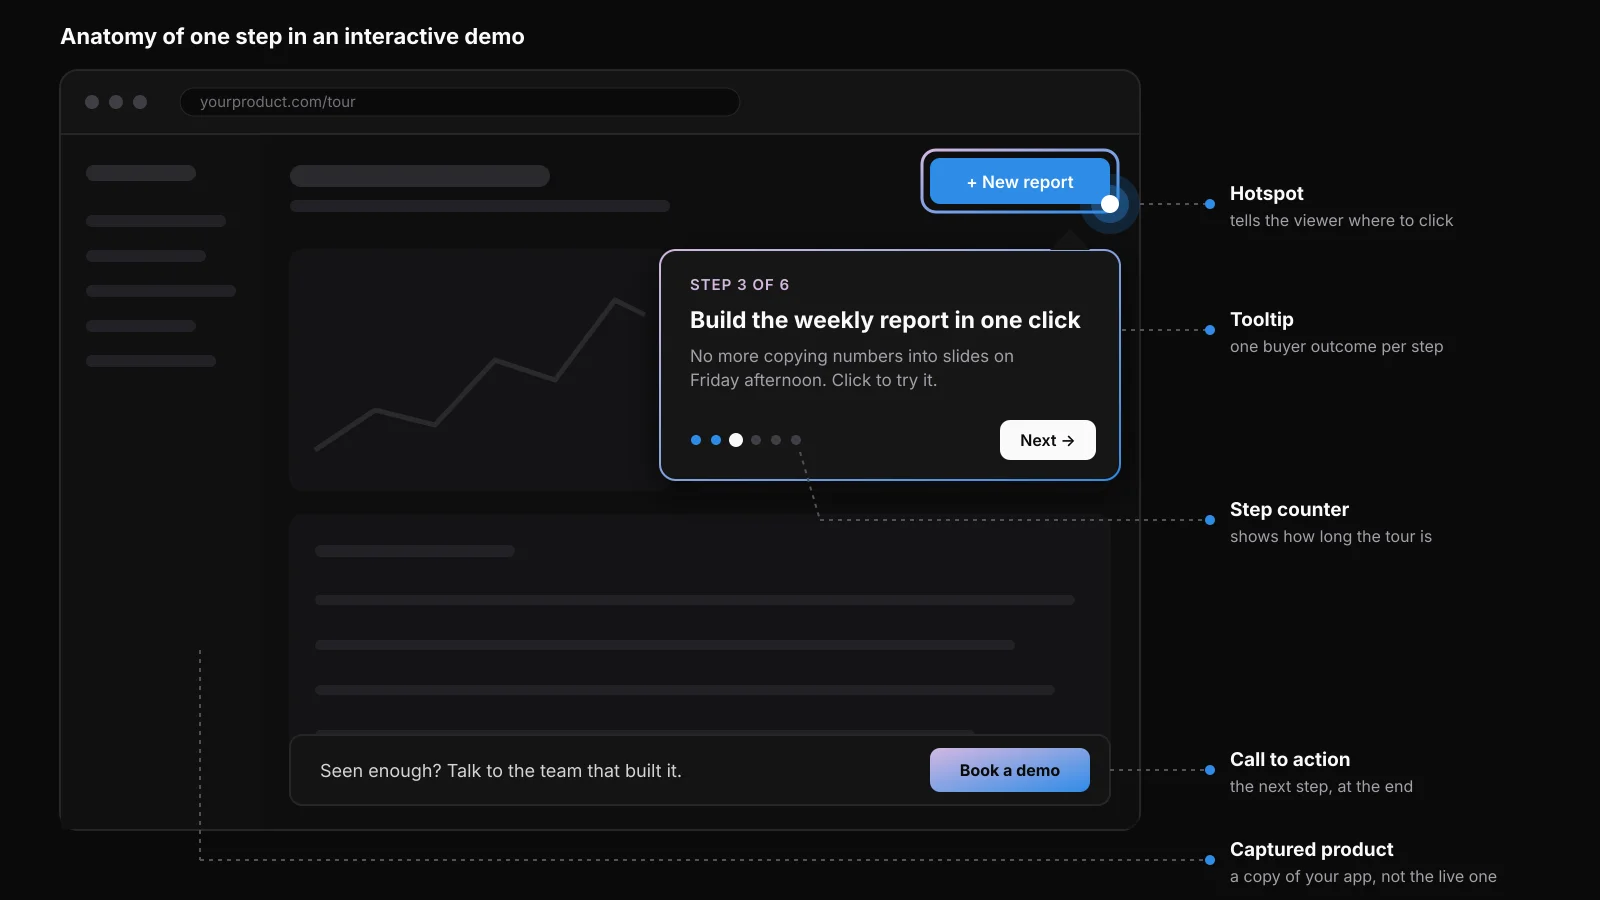The width and height of the screenshot is (1600, 900).
Task: Click the tooltip heading 'Build the weekly report in one click'
Action: 885,320
